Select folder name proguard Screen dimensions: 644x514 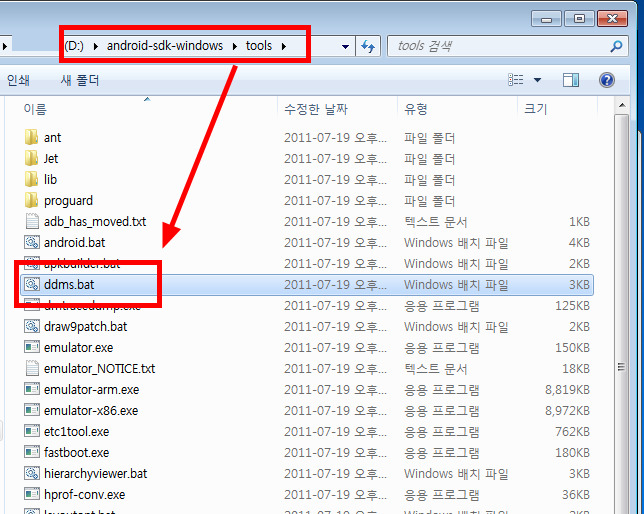point(68,201)
